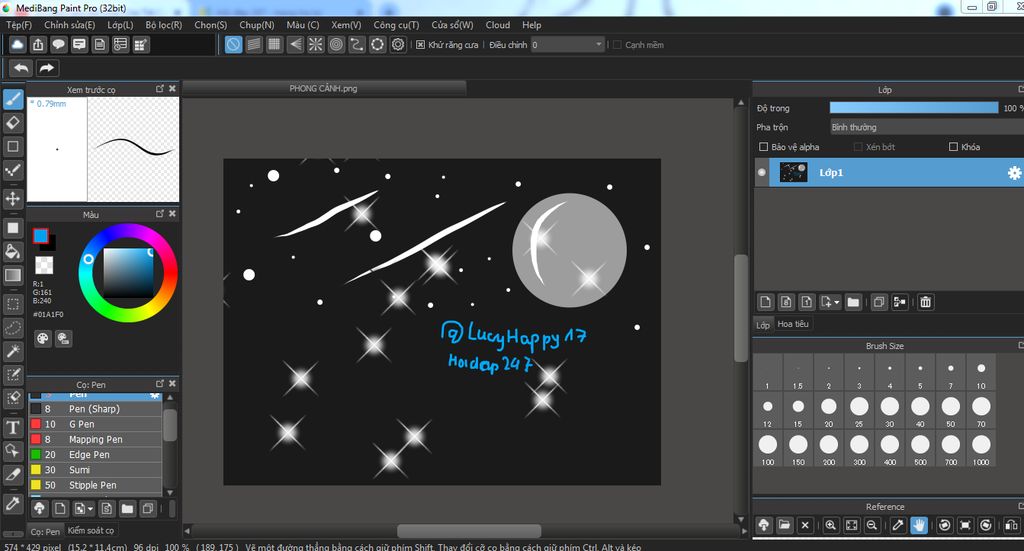The width and height of the screenshot is (1024, 551).
Task: Enable the radial snap guide
Action: [315, 44]
